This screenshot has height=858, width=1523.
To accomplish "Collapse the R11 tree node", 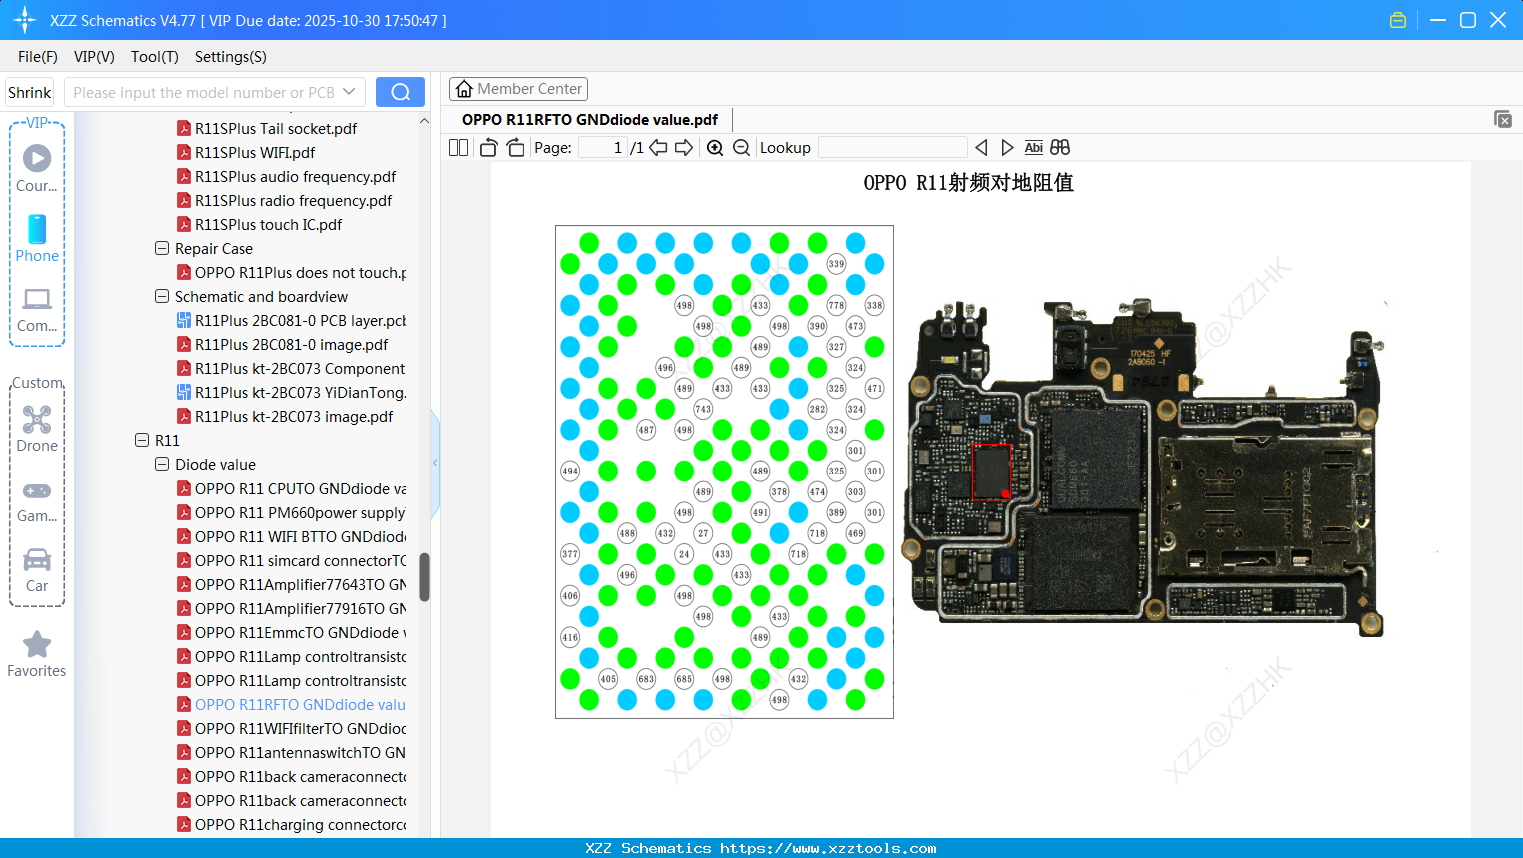I will (x=142, y=440).
